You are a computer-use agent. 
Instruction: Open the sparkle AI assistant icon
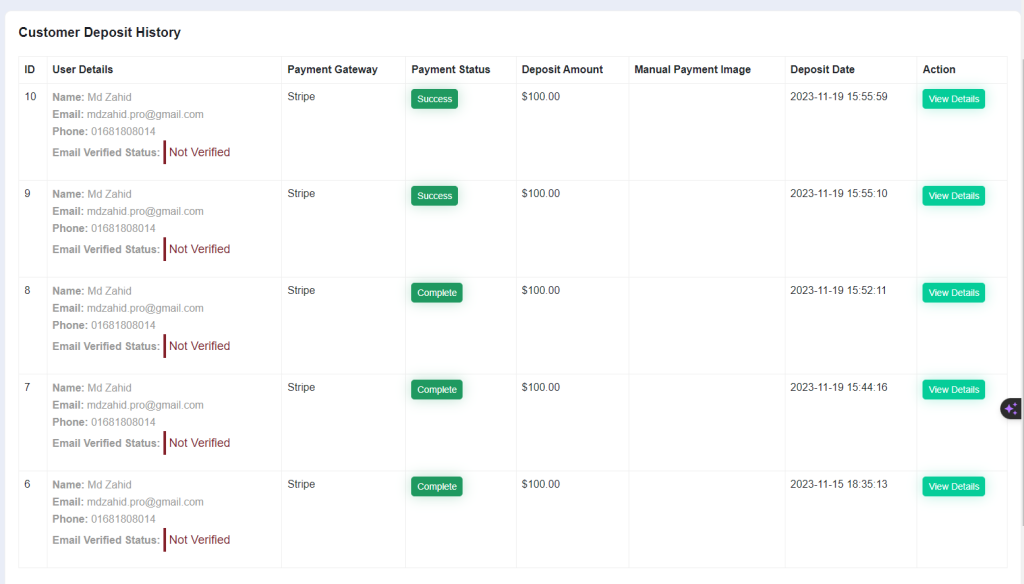1011,409
